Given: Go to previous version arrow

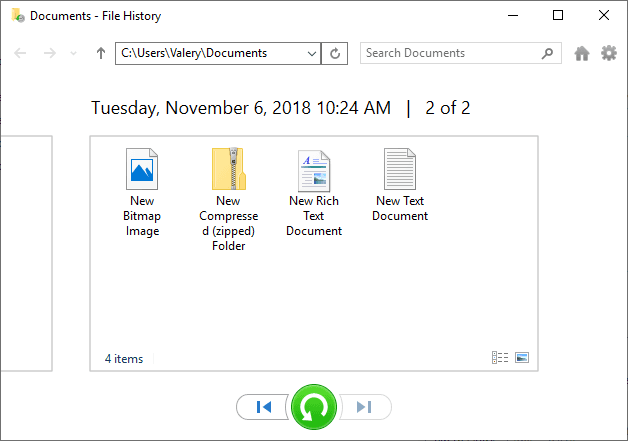Looking at the screenshot, I should (x=263, y=407).
